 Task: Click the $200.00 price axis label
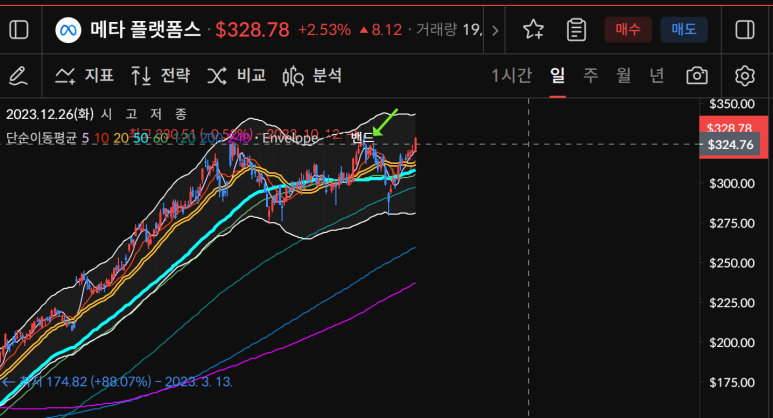(732, 343)
